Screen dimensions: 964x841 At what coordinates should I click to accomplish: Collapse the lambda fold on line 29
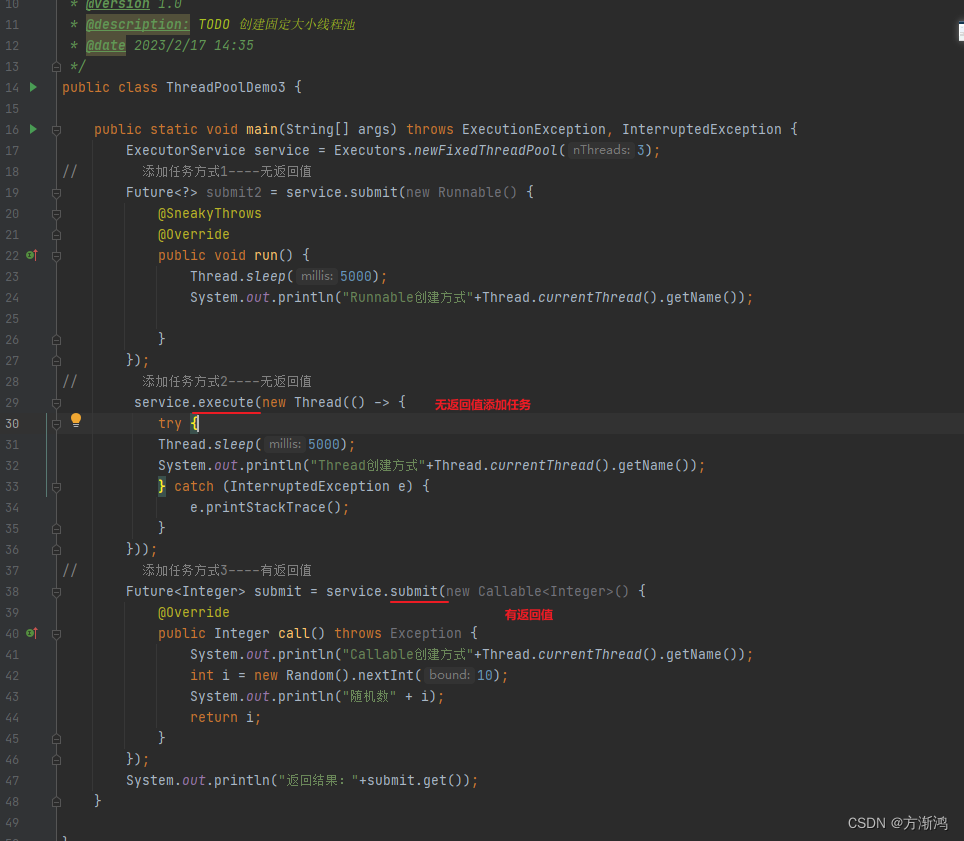57,403
